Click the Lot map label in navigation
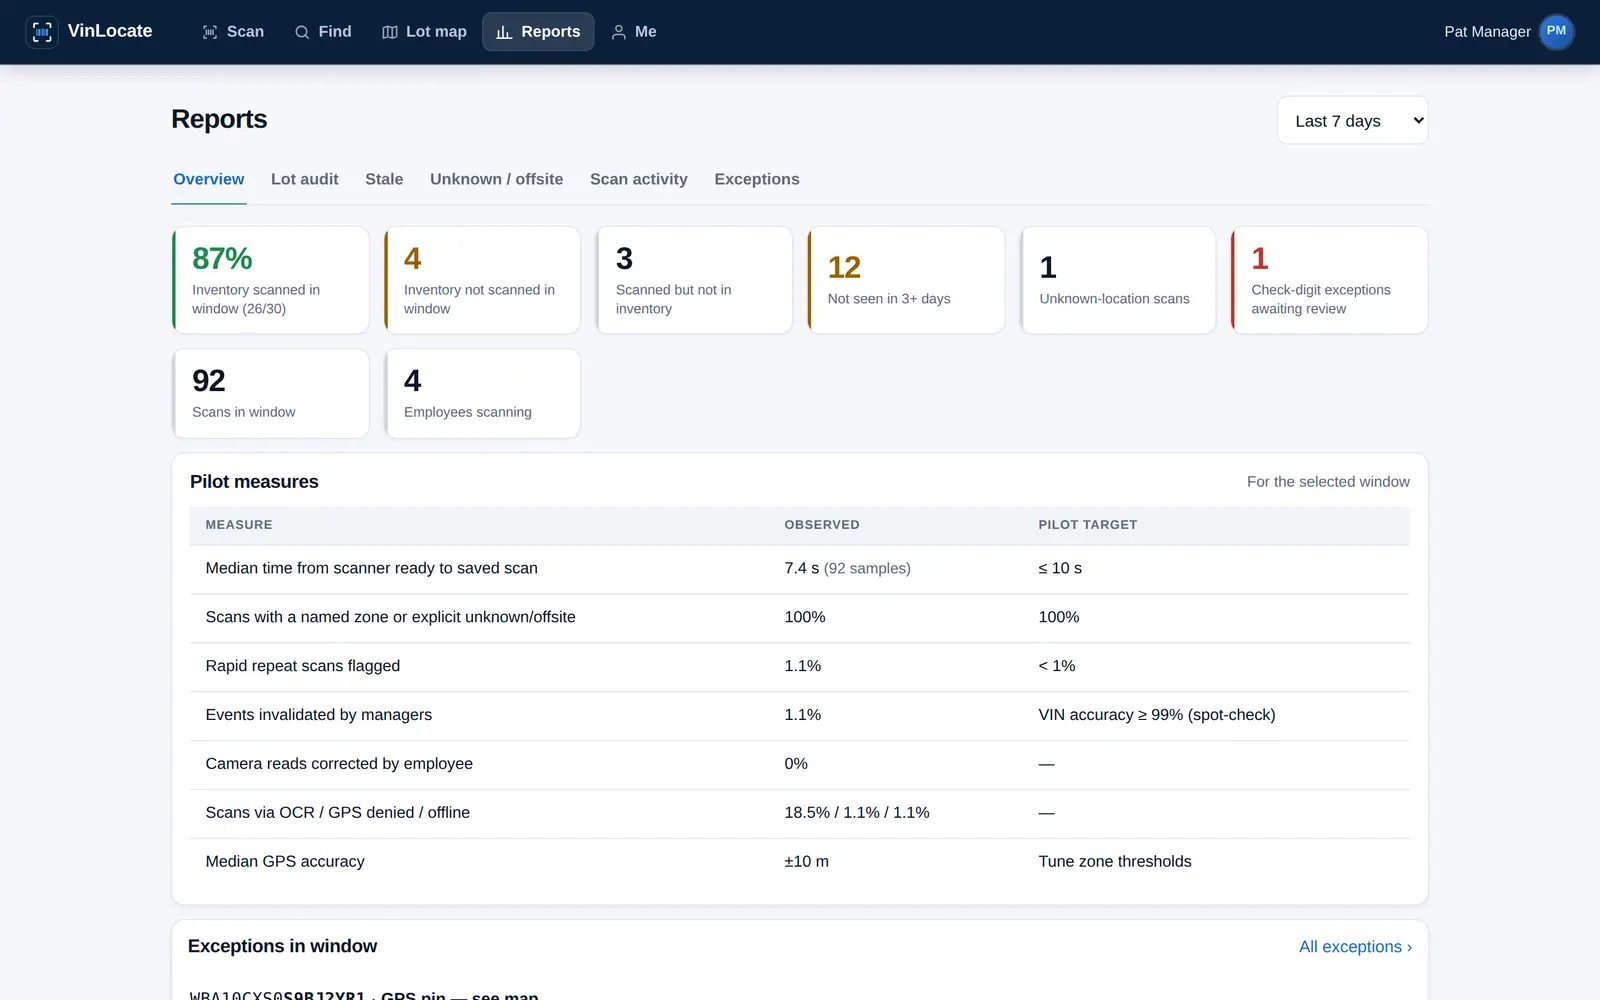This screenshot has height=1000, width=1600. (436, 32)
